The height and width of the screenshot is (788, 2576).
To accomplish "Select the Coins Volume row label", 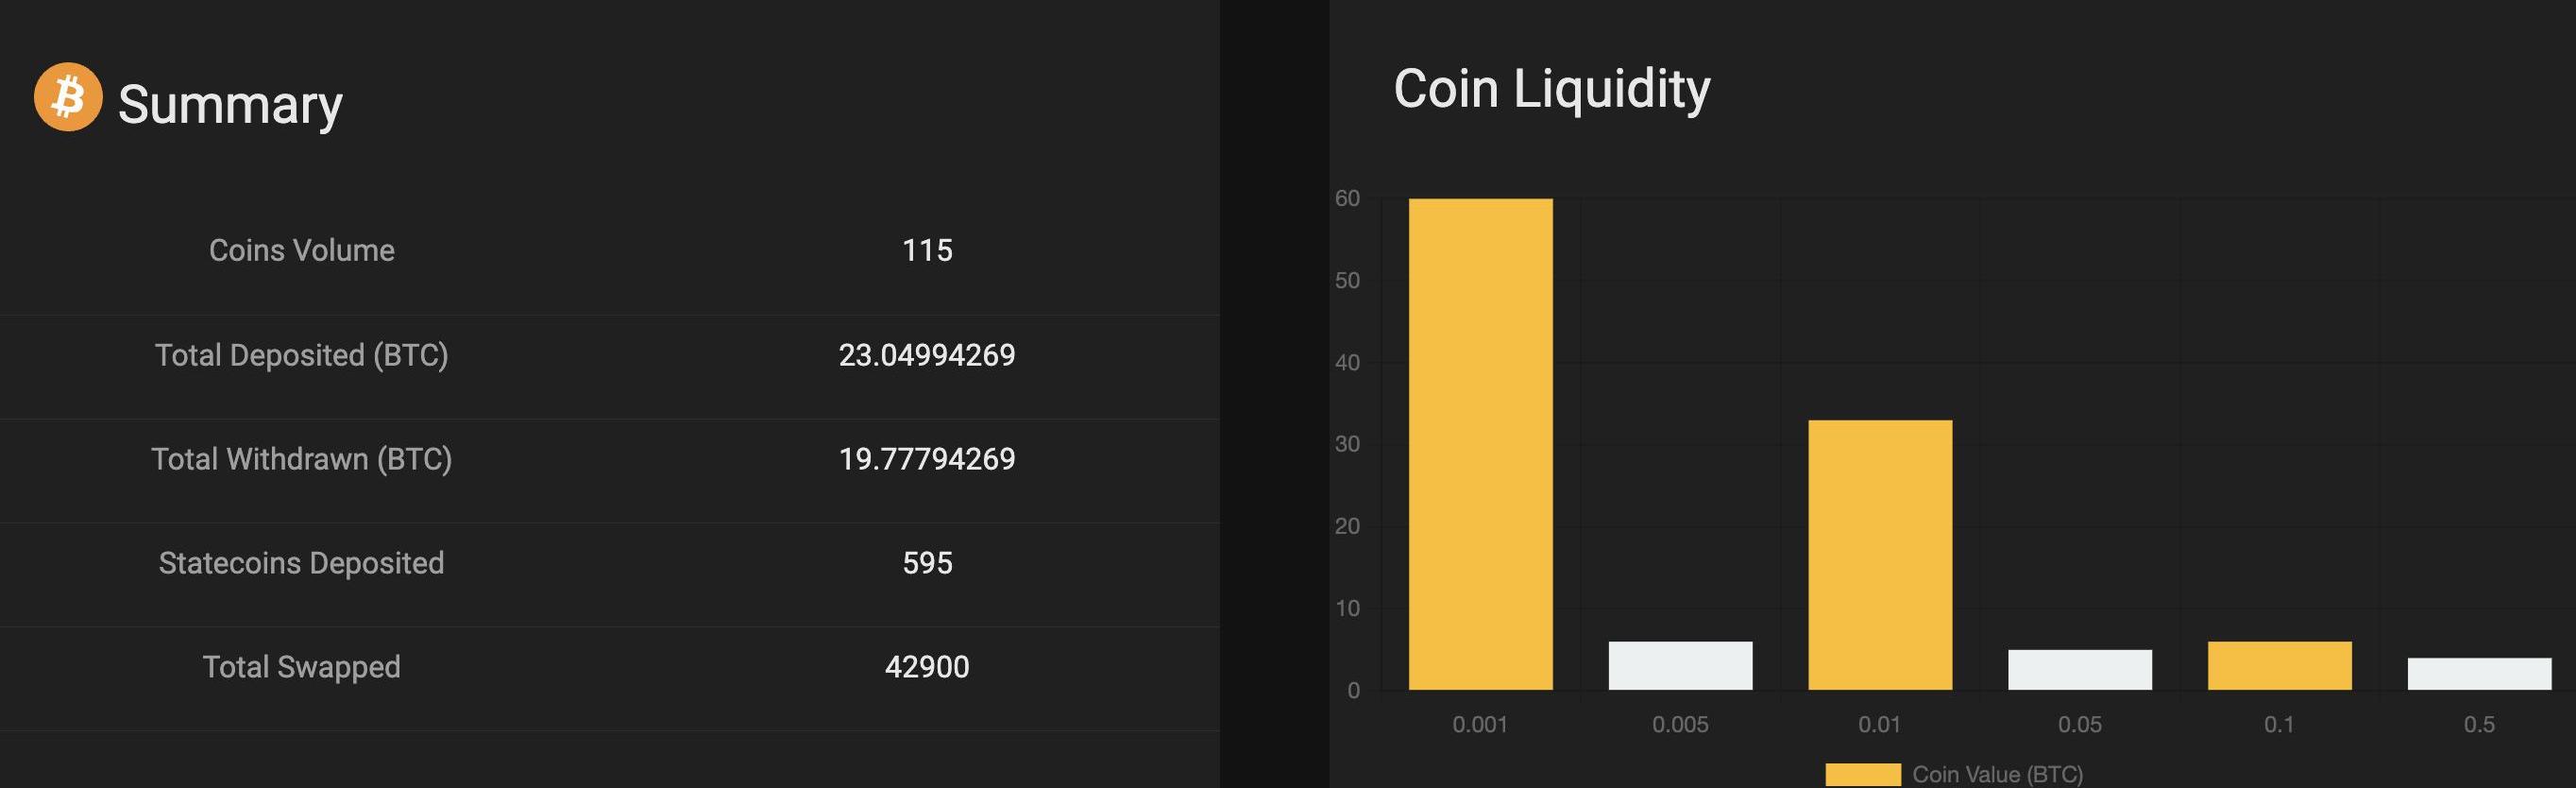I will [x=301, y=250].
